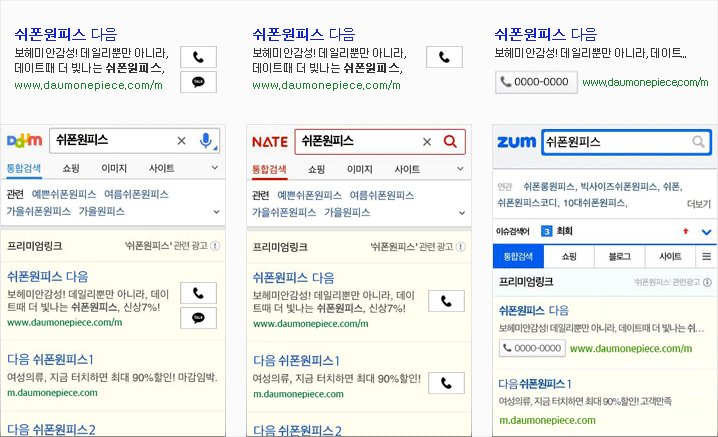Click the red magnifier search icon in Nate
This screenshot has height=437, width=718.
tap(451, 142)
